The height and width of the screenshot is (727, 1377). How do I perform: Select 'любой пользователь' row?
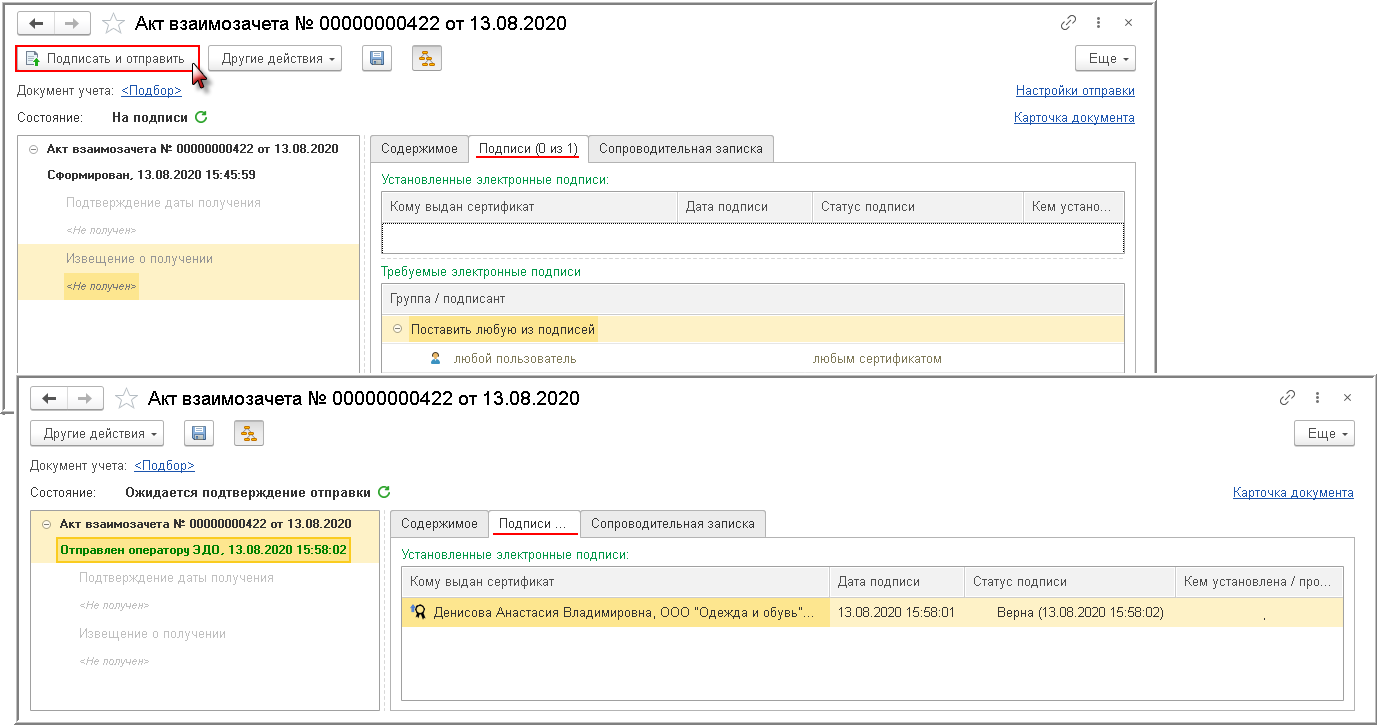753,359
